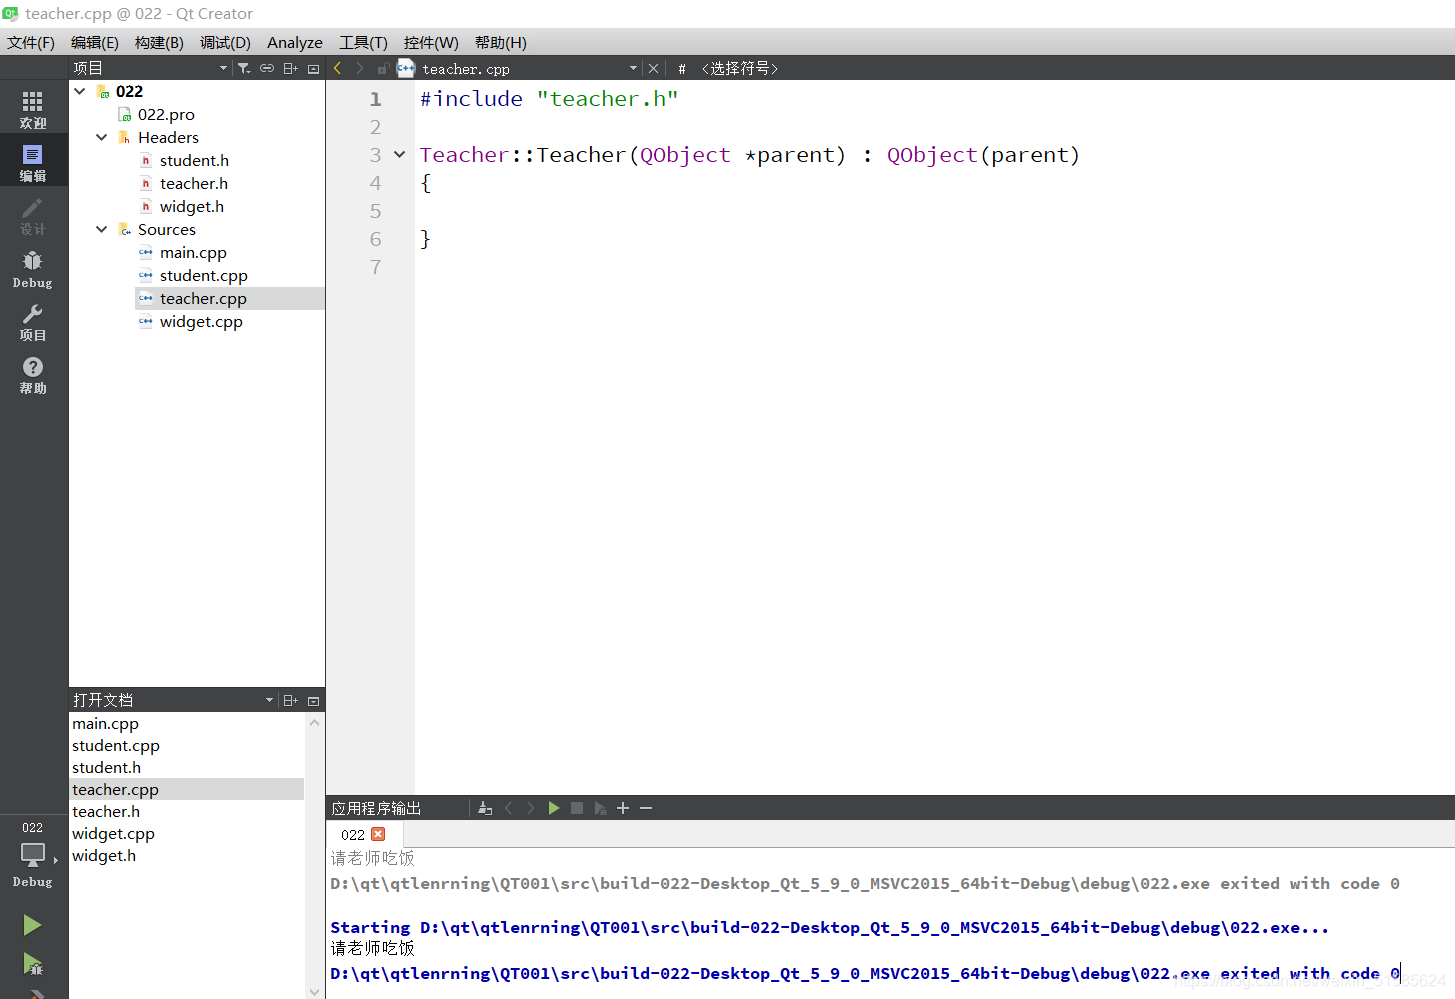
Task: Switch to Edit (编辑) mode
Action: pyautogui.click(x=33, y=162)
